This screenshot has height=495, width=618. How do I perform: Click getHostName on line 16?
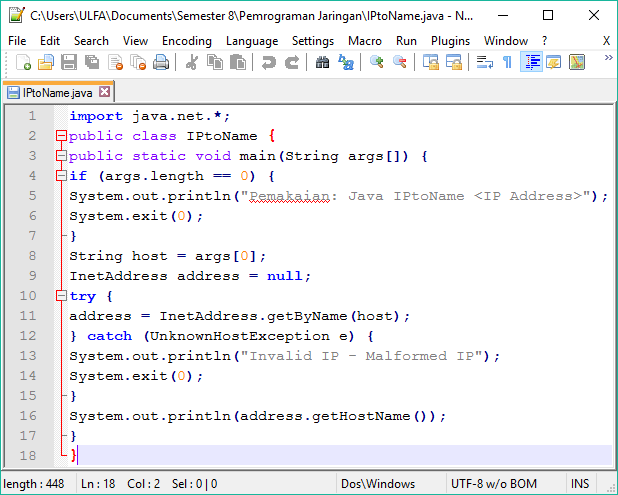(361, 416)
